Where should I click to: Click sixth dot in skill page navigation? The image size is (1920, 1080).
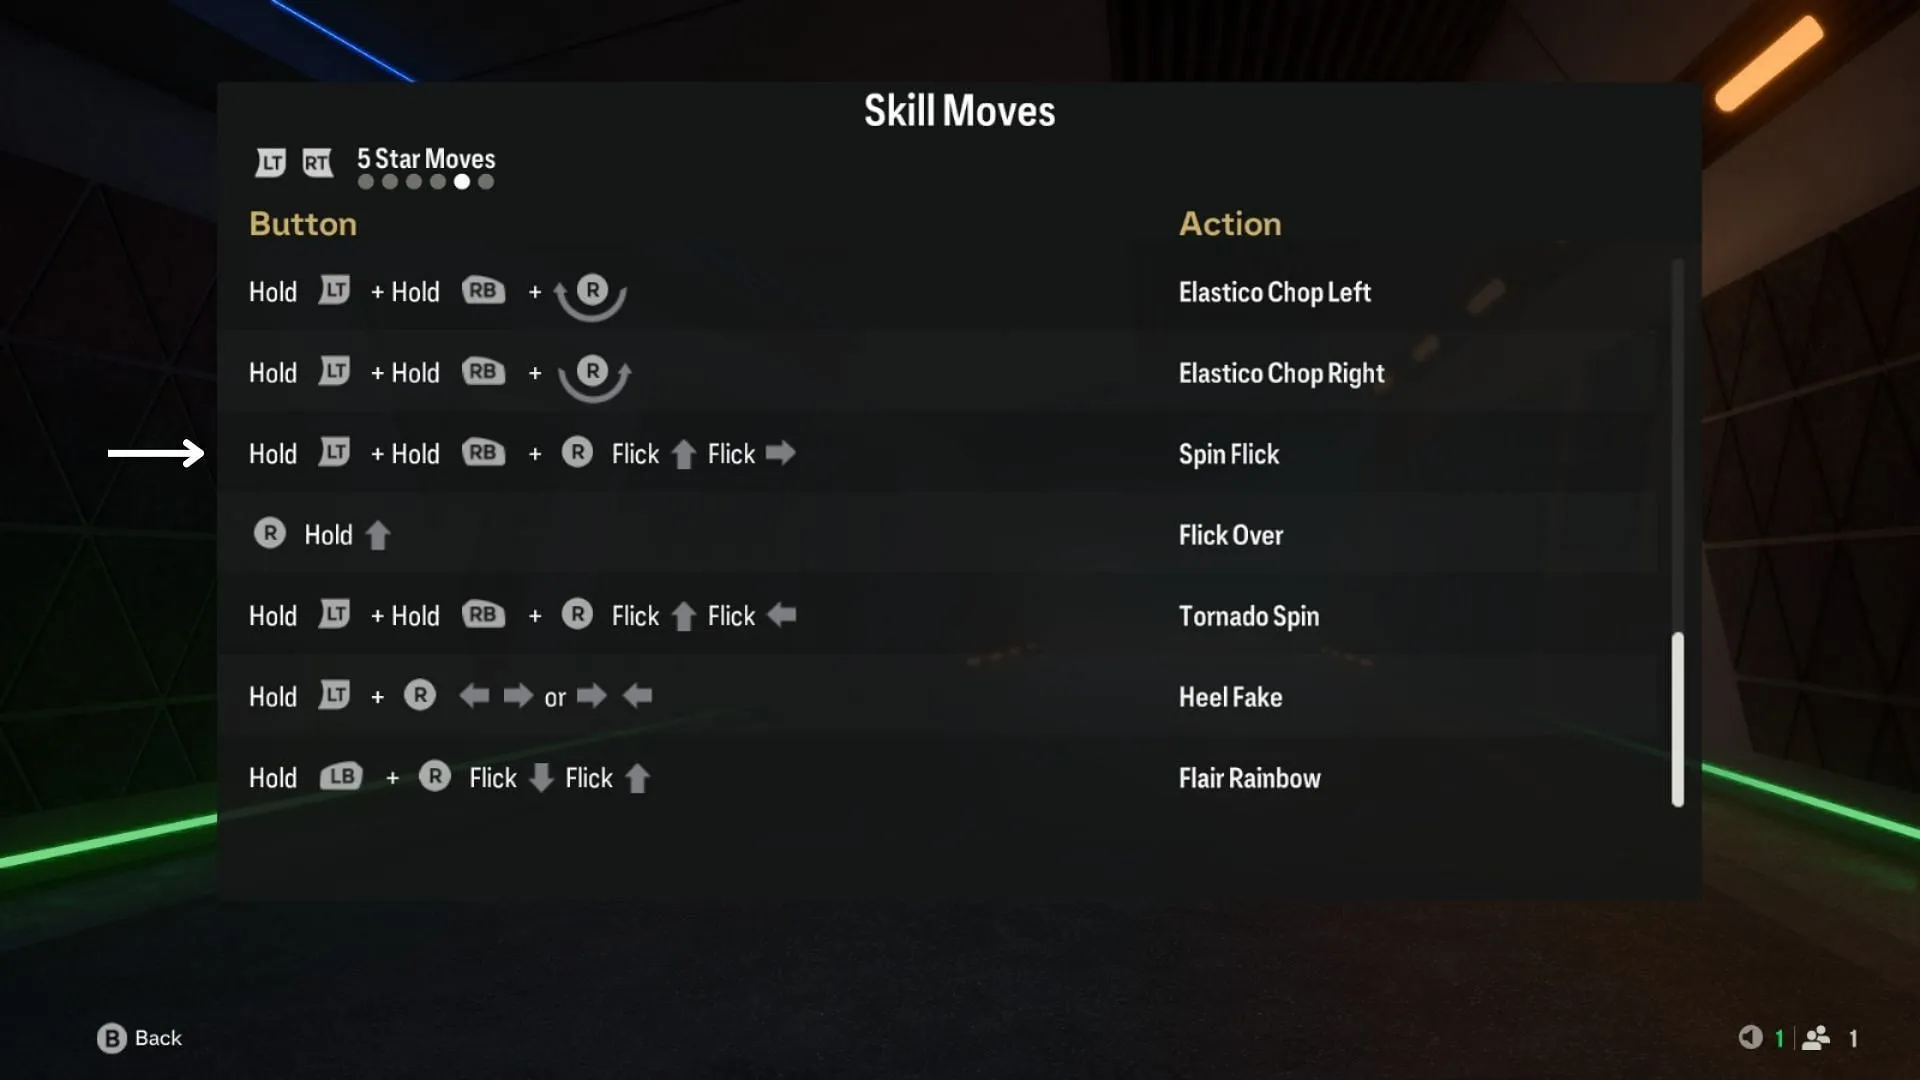coord(485,182)
